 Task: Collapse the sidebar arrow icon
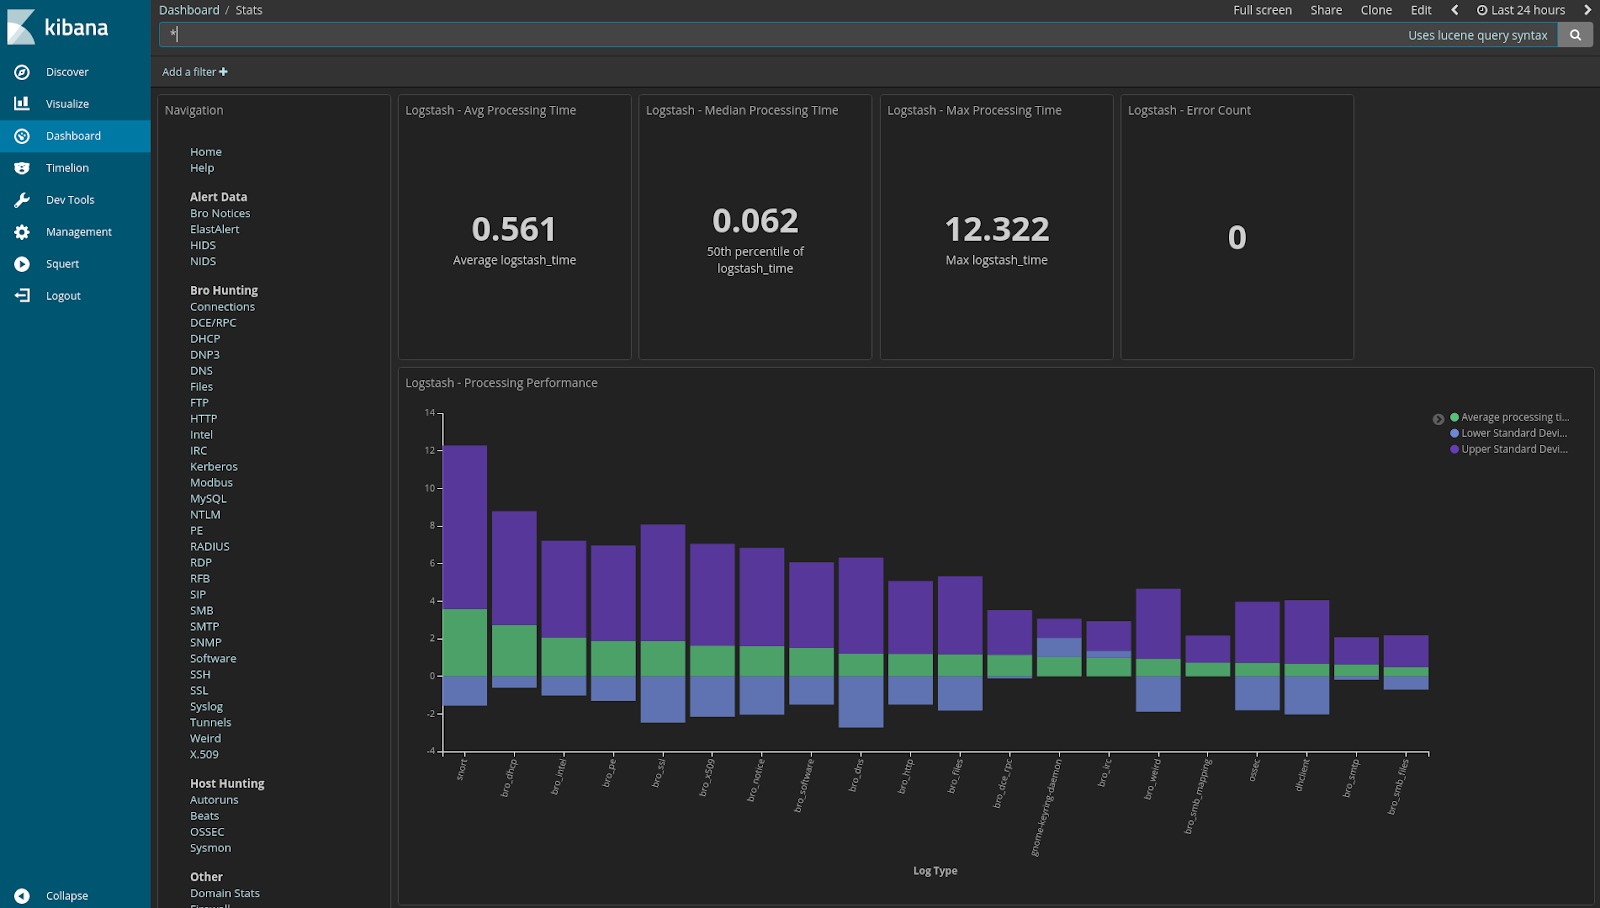coord(22,896)
